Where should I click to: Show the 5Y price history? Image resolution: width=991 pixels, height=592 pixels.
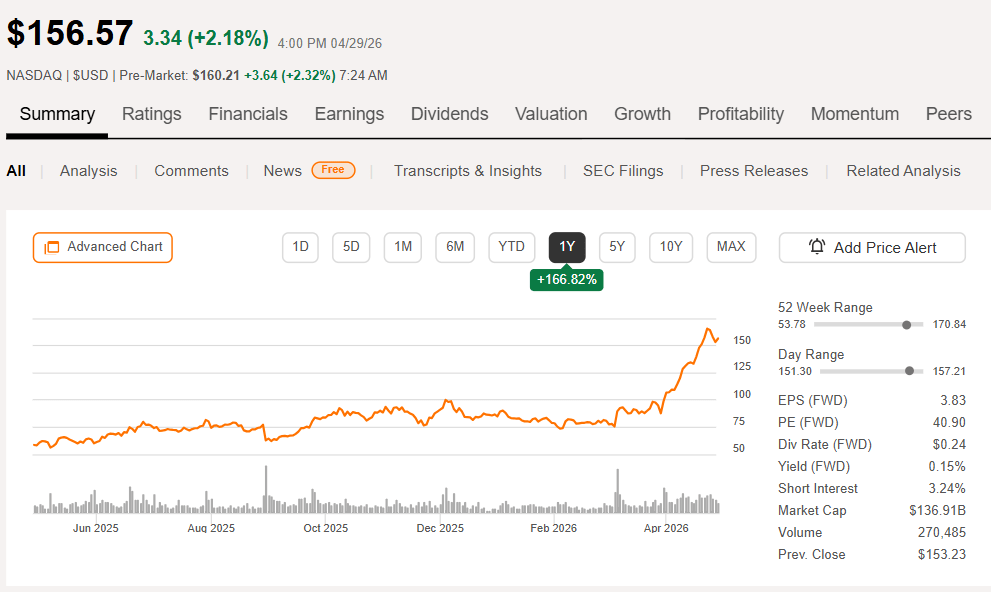[617, 247]
